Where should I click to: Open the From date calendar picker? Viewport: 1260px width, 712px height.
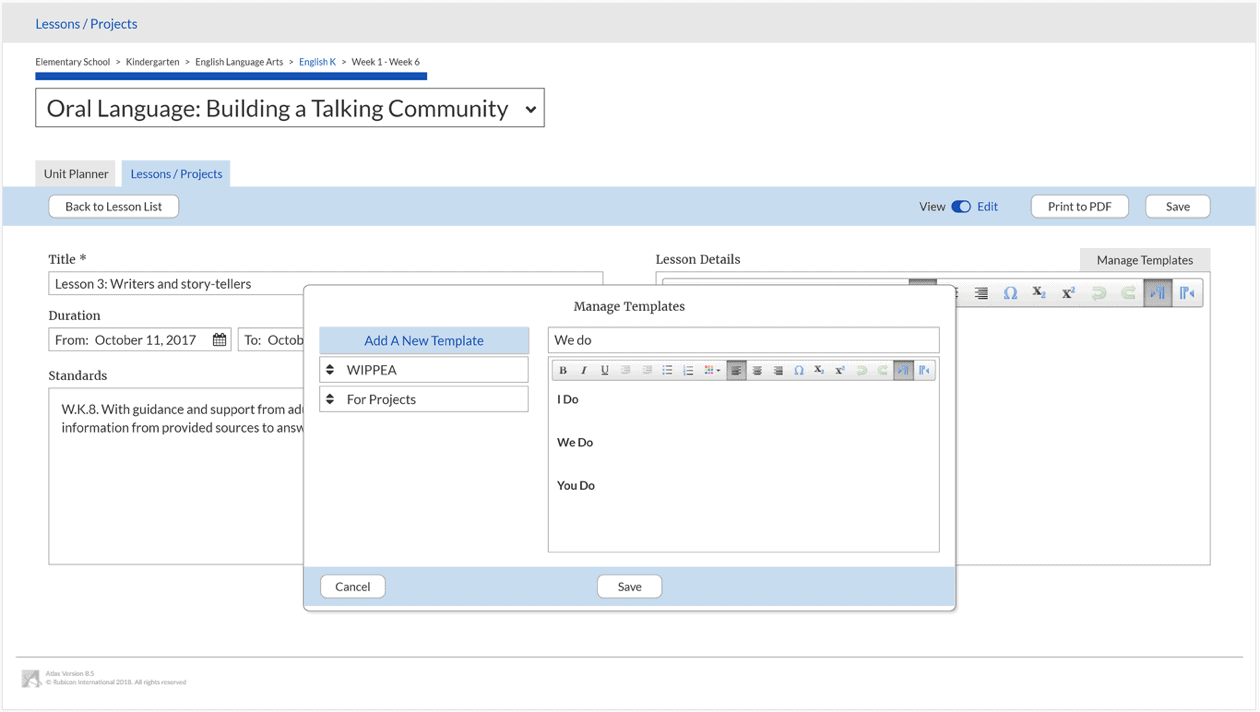[x=219, y=340]
